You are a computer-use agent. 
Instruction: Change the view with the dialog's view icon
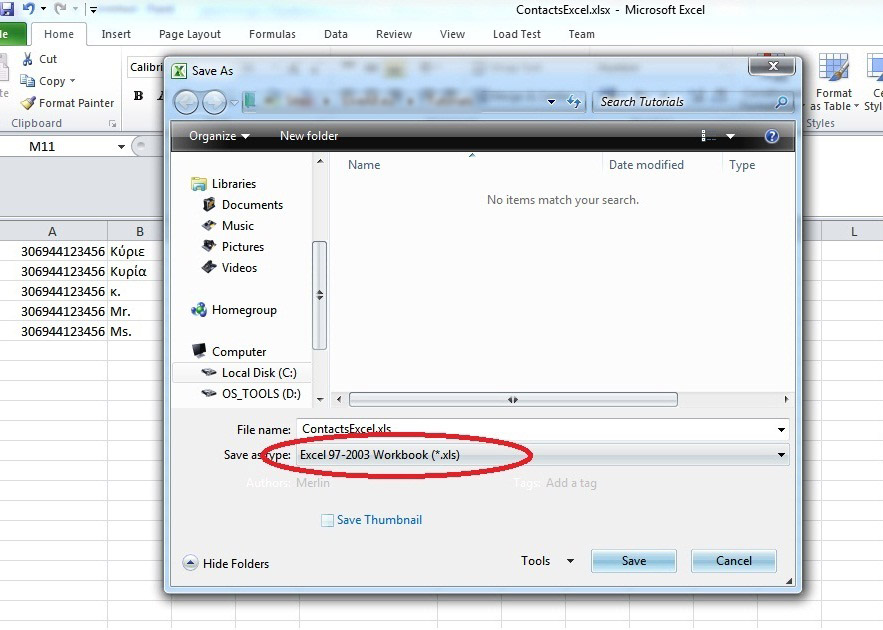point(708,136)
